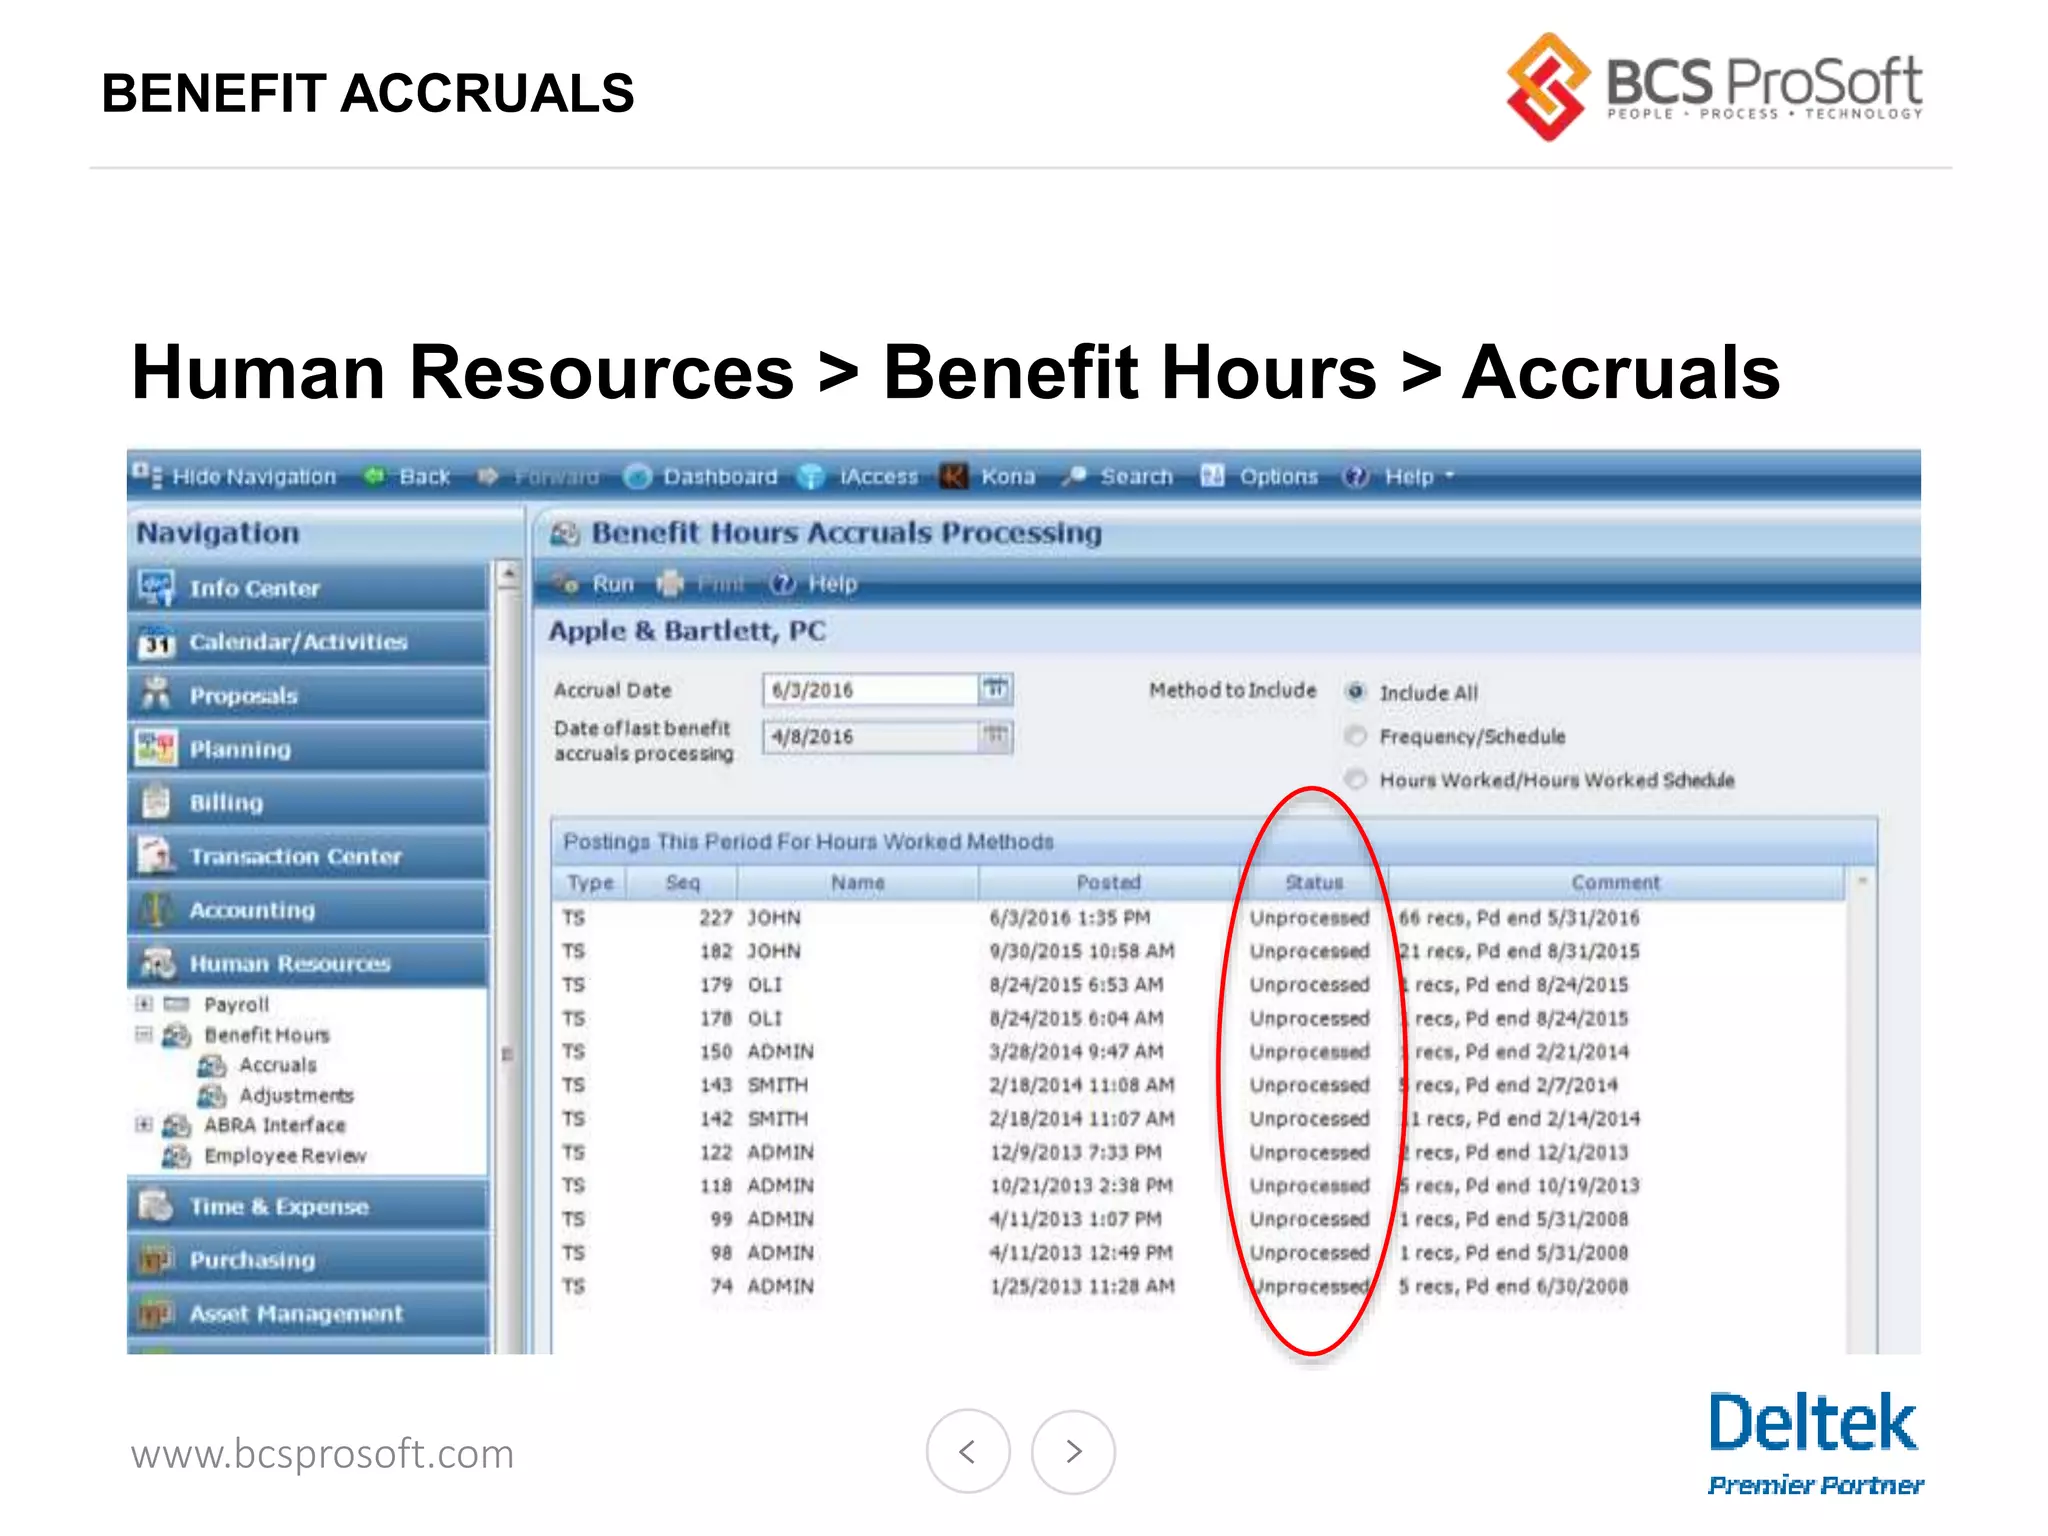2048x1536 pixels.
Task: Sort by the Seq column header
Action: point(682,882)
